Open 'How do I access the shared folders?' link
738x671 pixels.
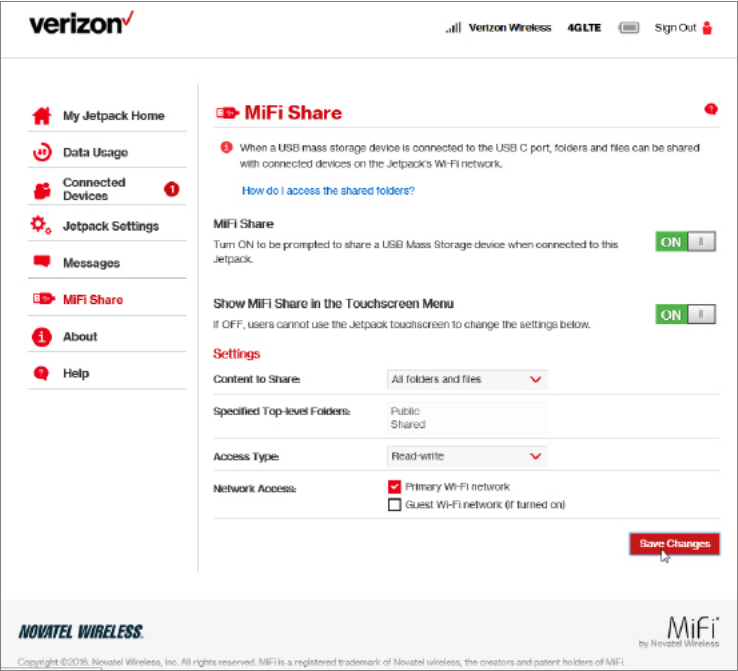click(328, 191)
